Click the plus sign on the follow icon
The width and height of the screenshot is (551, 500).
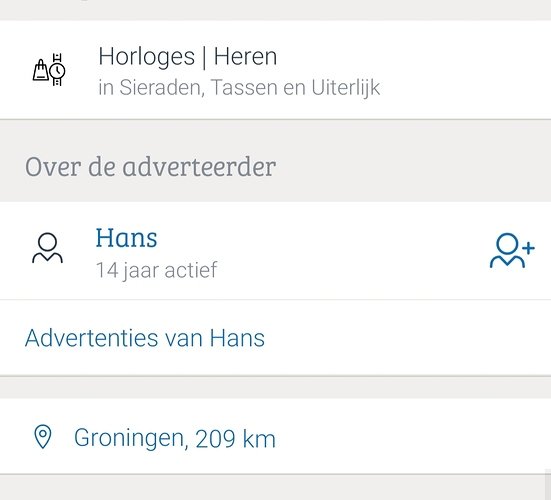(x=528, y=248)
